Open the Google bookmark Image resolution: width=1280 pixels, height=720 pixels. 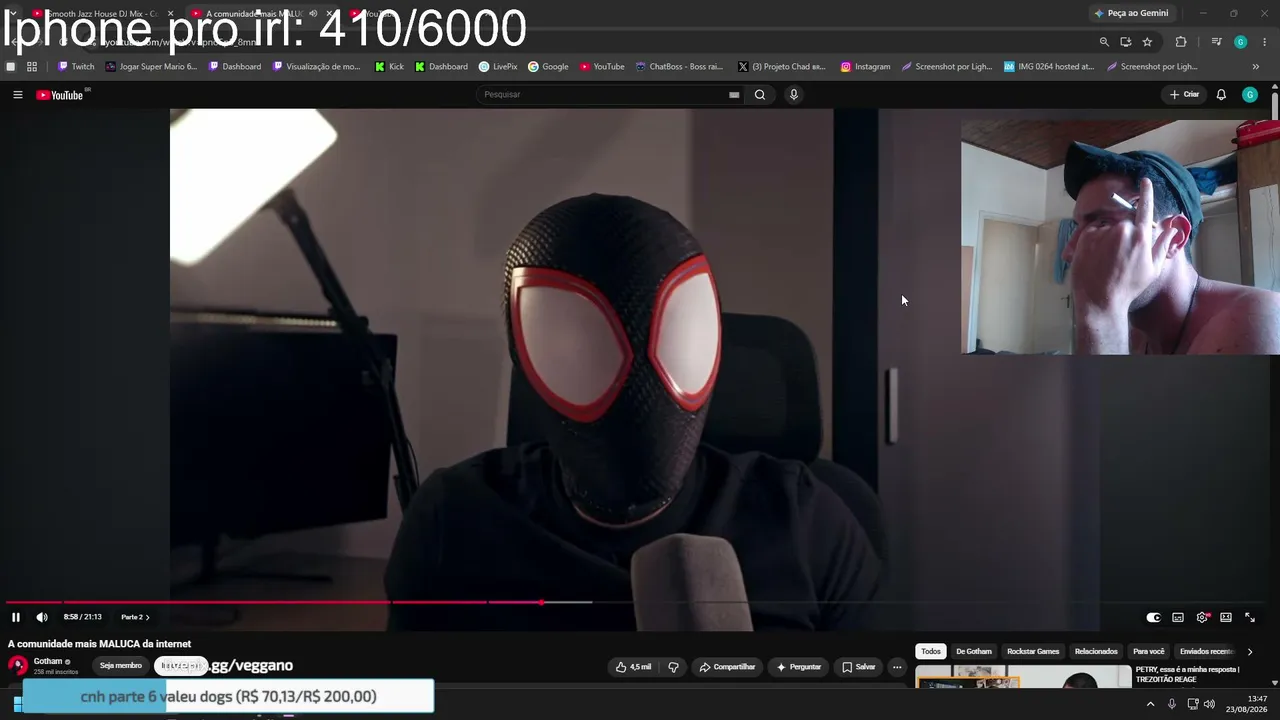click(548, 67)
